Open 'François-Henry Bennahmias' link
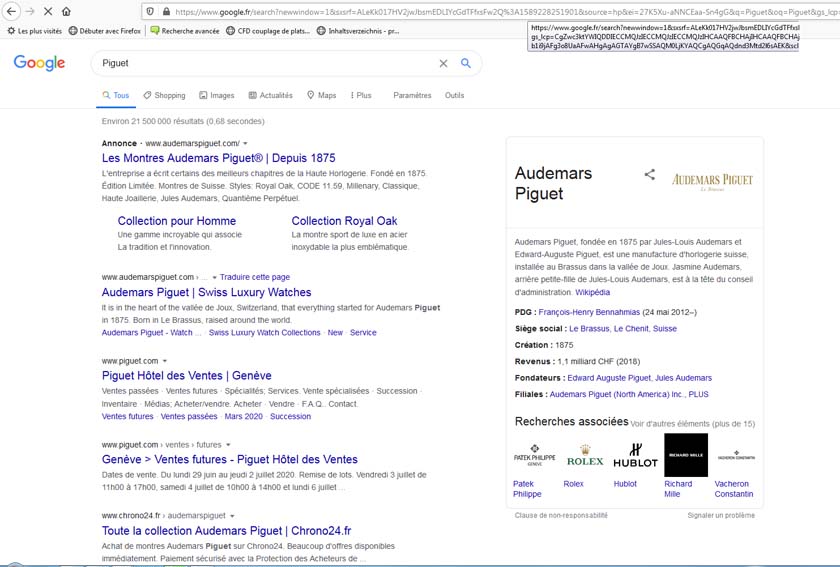Screen dimensions: 840x567 click(x=589, y=312)
